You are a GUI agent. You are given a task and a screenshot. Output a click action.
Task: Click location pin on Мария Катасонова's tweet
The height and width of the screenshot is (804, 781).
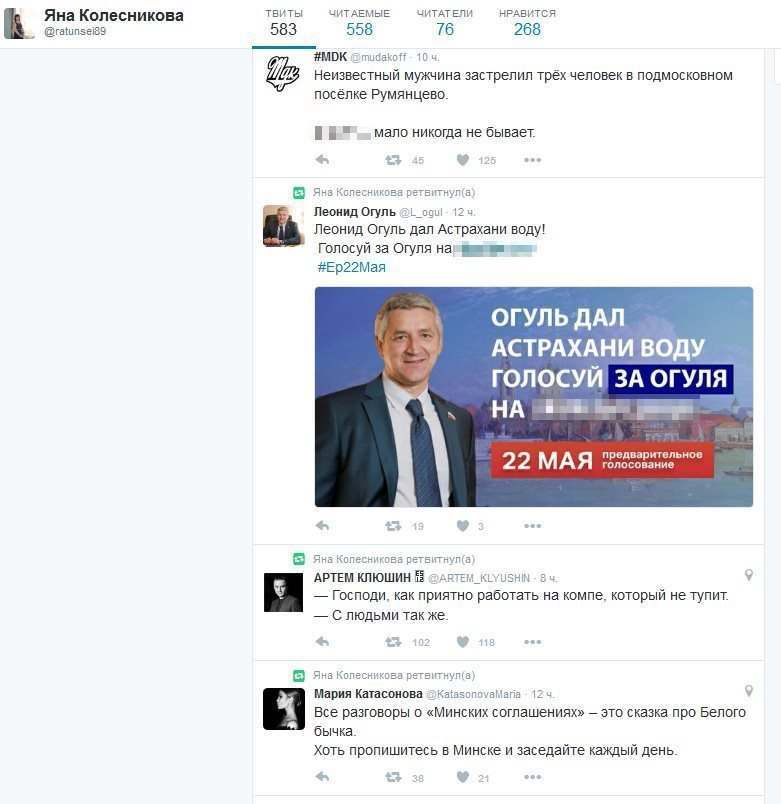pos(749,691)
